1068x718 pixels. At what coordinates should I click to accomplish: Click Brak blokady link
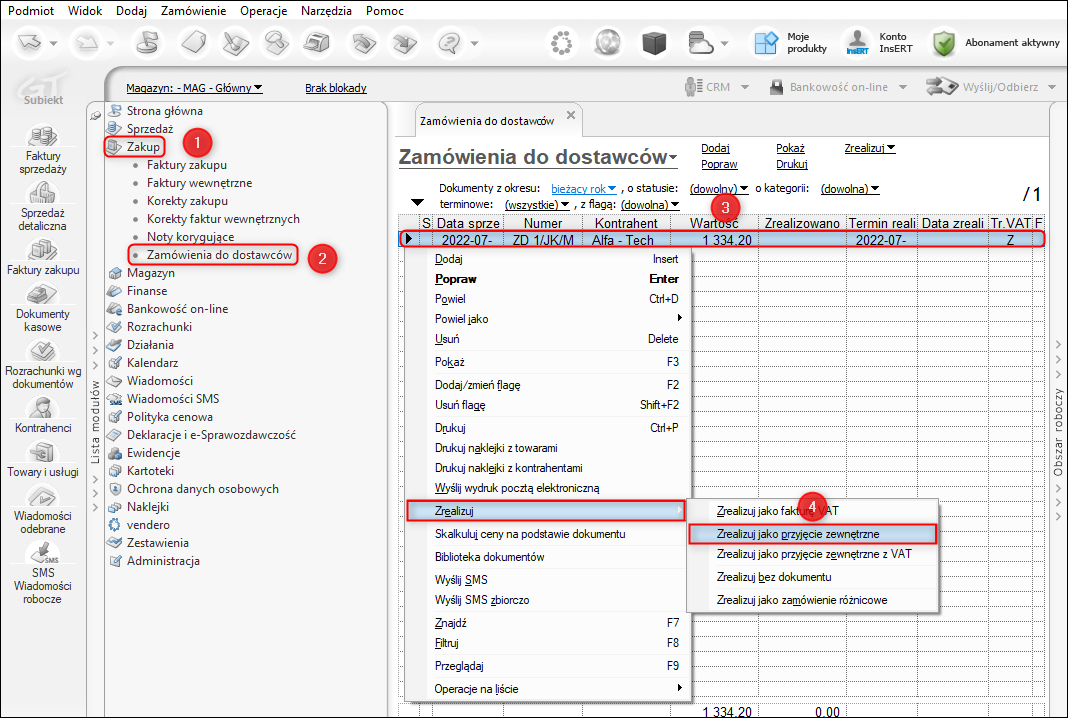[x=336, y=88]
